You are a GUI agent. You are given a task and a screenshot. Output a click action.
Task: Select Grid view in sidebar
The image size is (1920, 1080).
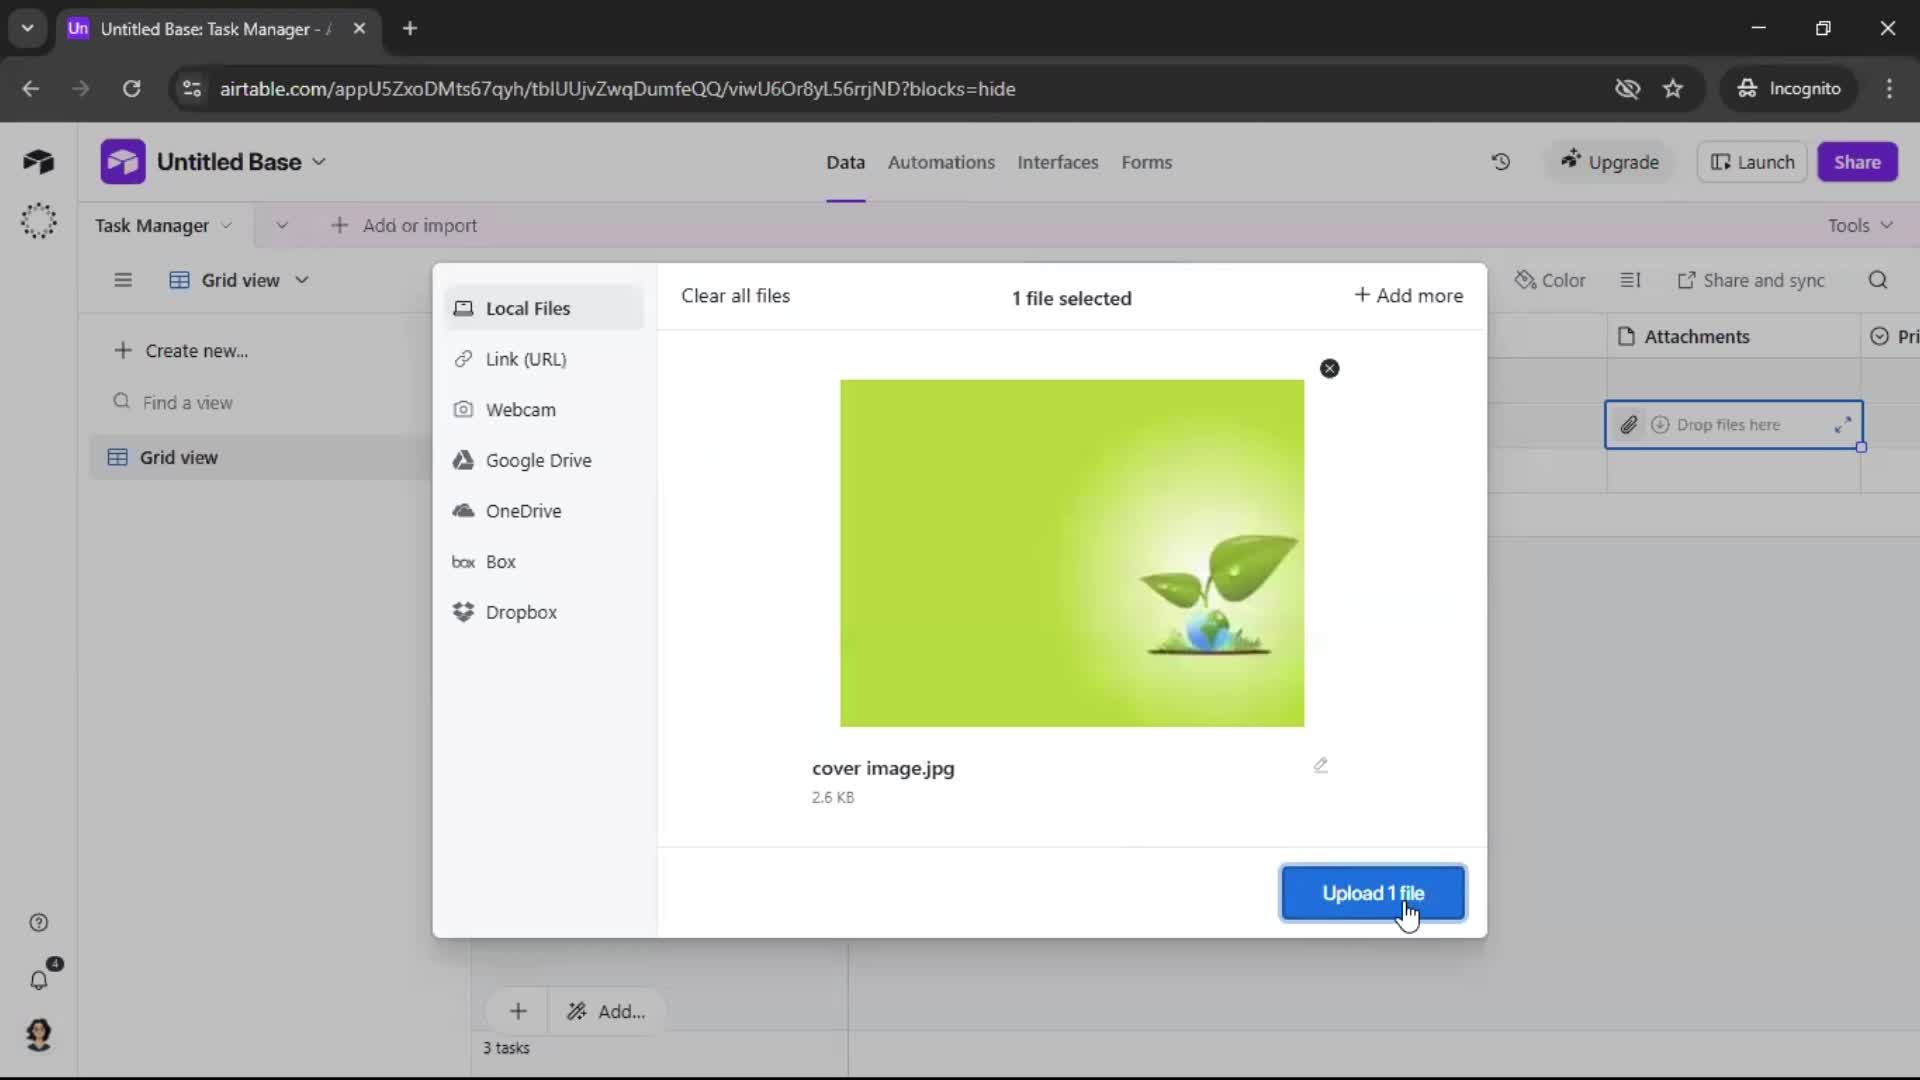260,457
